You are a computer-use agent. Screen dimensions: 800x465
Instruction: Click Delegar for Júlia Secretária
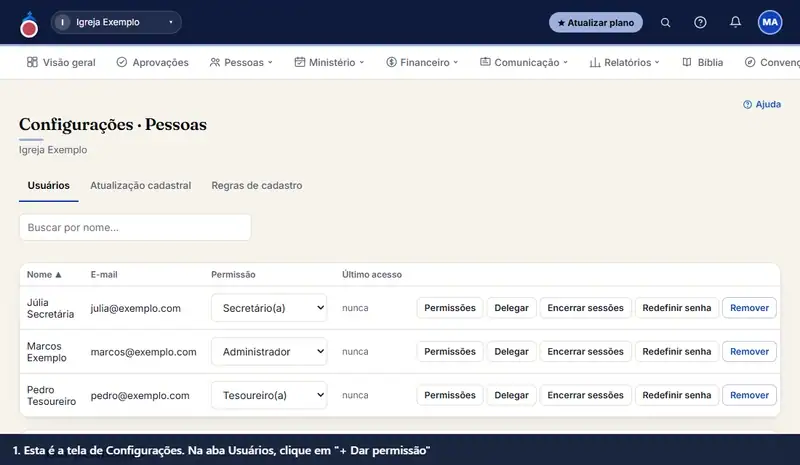pos(511,308)
